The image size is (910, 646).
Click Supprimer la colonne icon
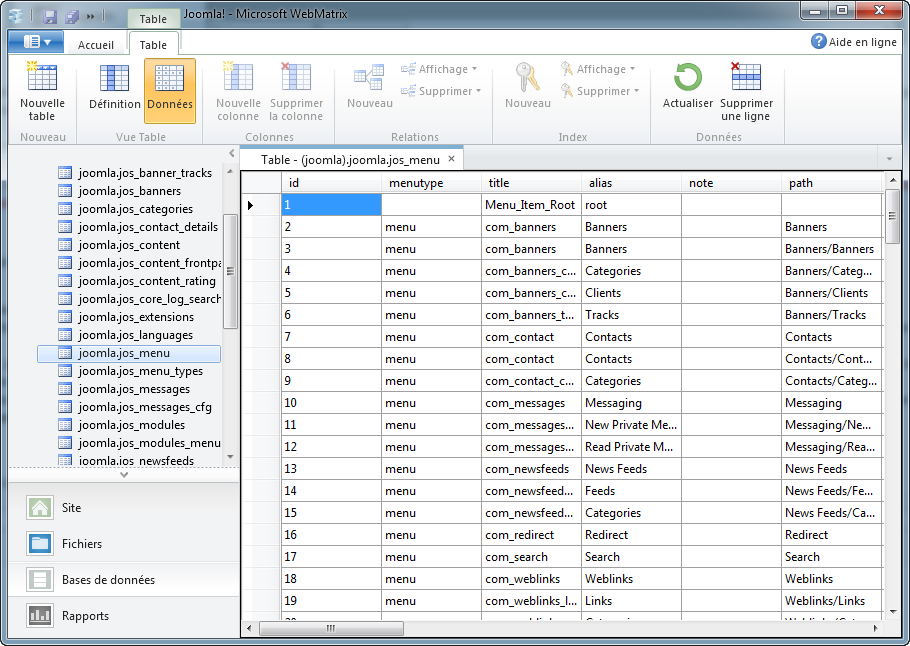pos(295,90)
